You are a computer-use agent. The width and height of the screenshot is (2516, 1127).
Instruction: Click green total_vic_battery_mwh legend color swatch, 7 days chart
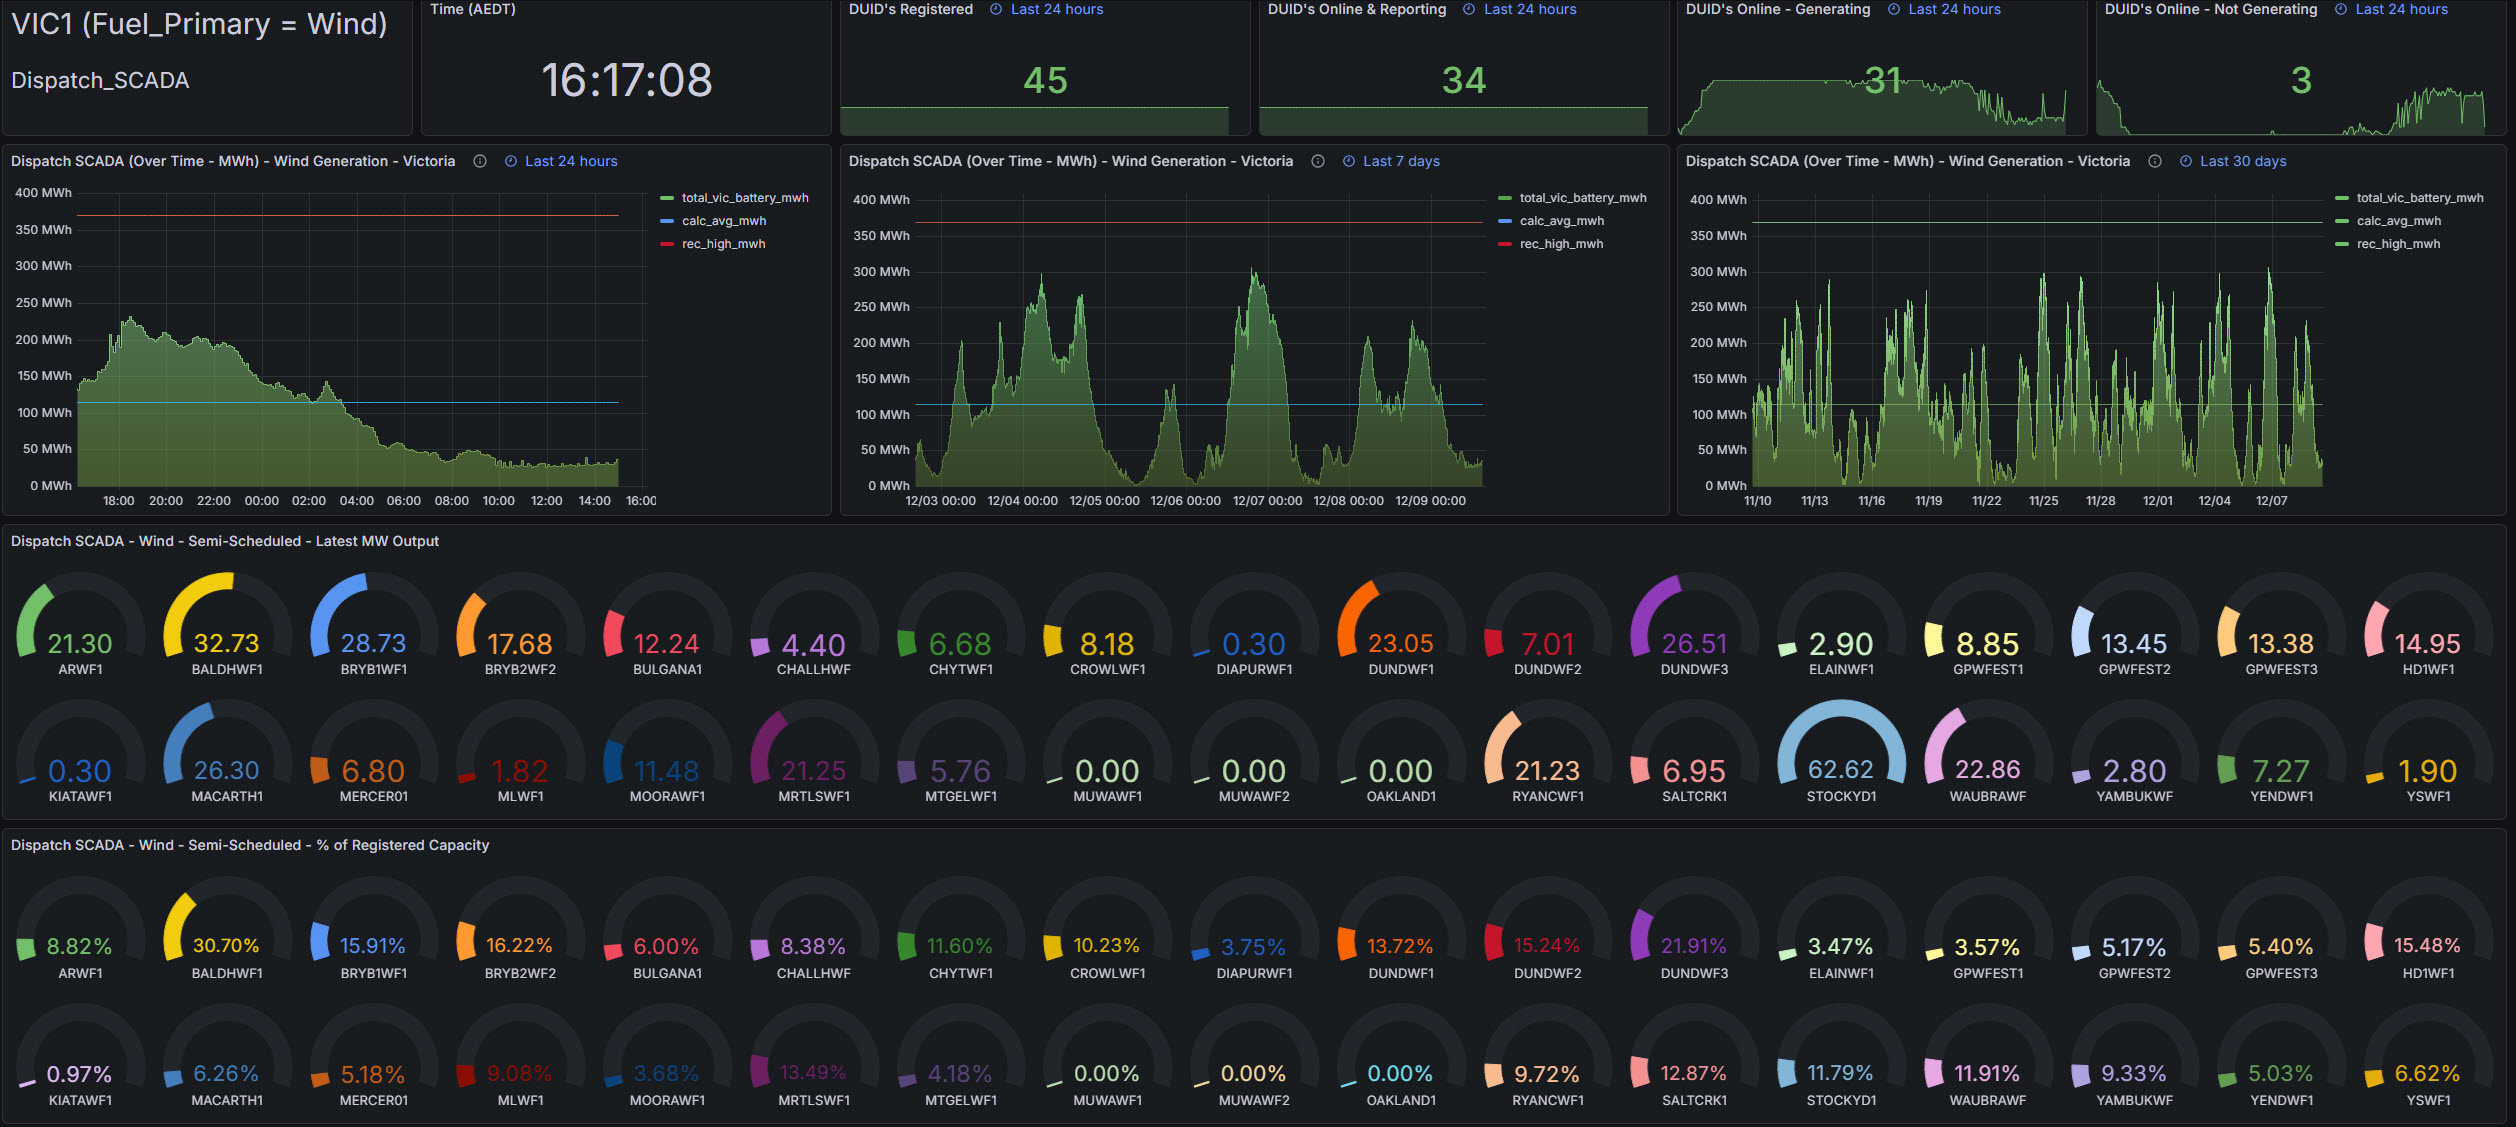[x=1505, y=198]
